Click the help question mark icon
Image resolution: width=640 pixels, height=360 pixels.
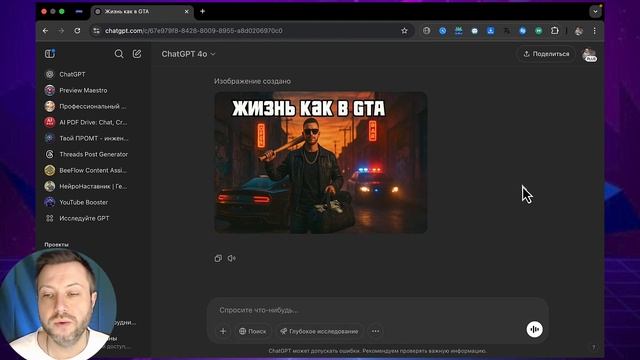click(593, 347)
